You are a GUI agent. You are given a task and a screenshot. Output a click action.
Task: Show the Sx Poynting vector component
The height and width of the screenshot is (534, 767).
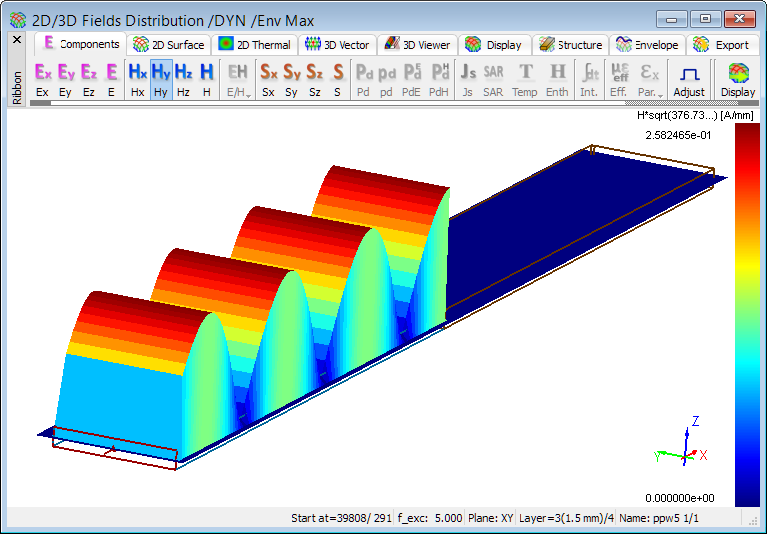(x=269, y=79)
